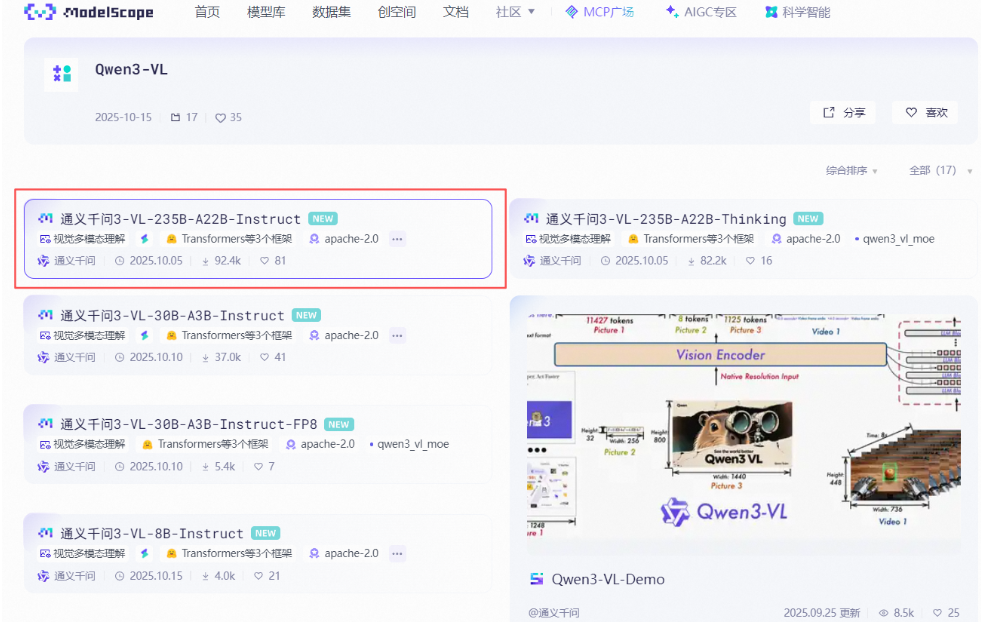
Task: Click more tags ellipsis on 8B-Instruct card
Action: (397, 554)
